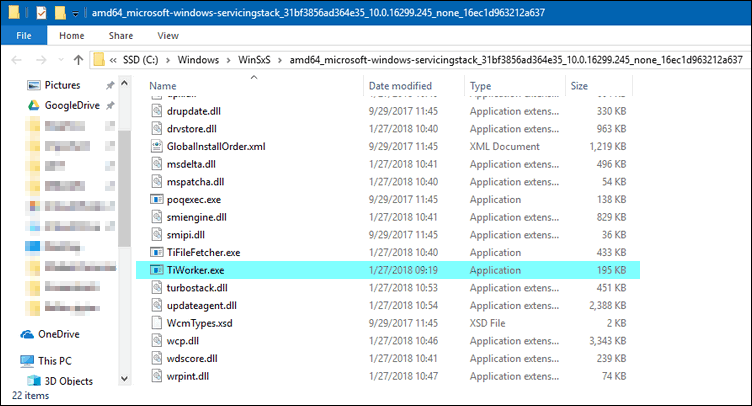Viewport: 752px width, 406px height.
Task: Open 3D Objects in navigation pane
Action: pos(68,381)
